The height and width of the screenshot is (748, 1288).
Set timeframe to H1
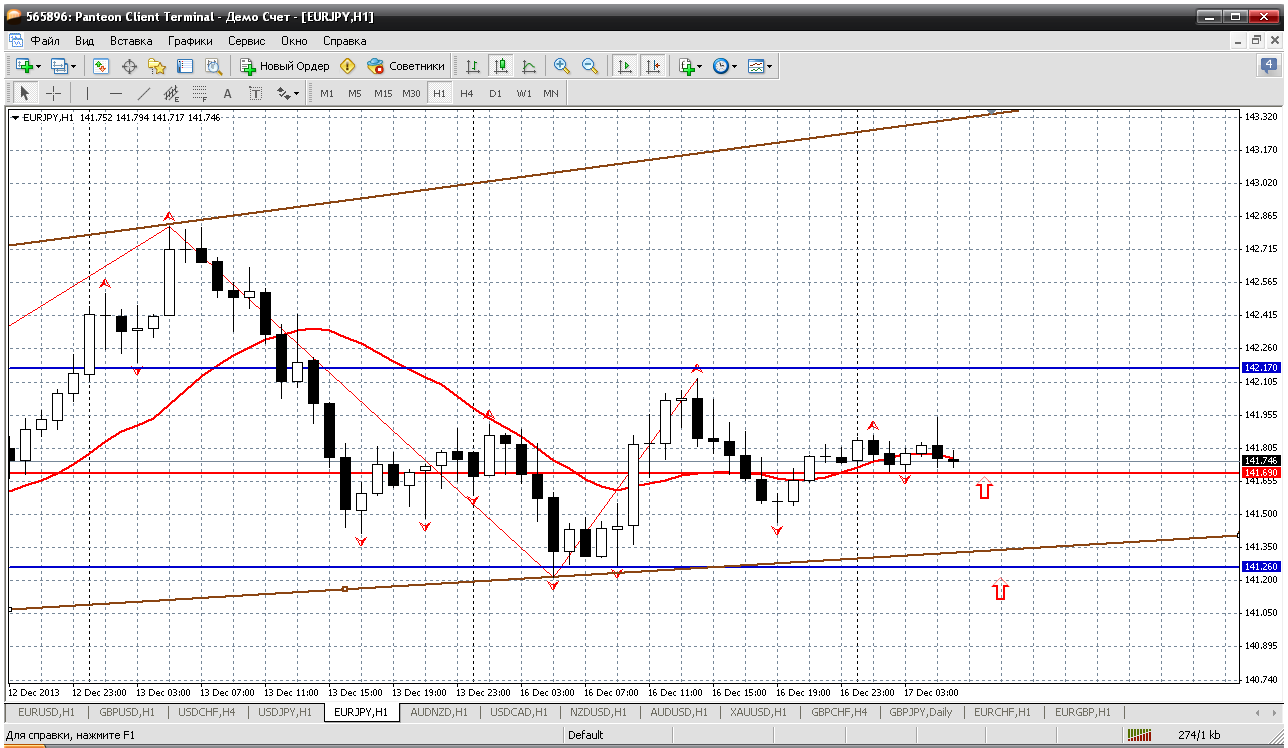439,93
